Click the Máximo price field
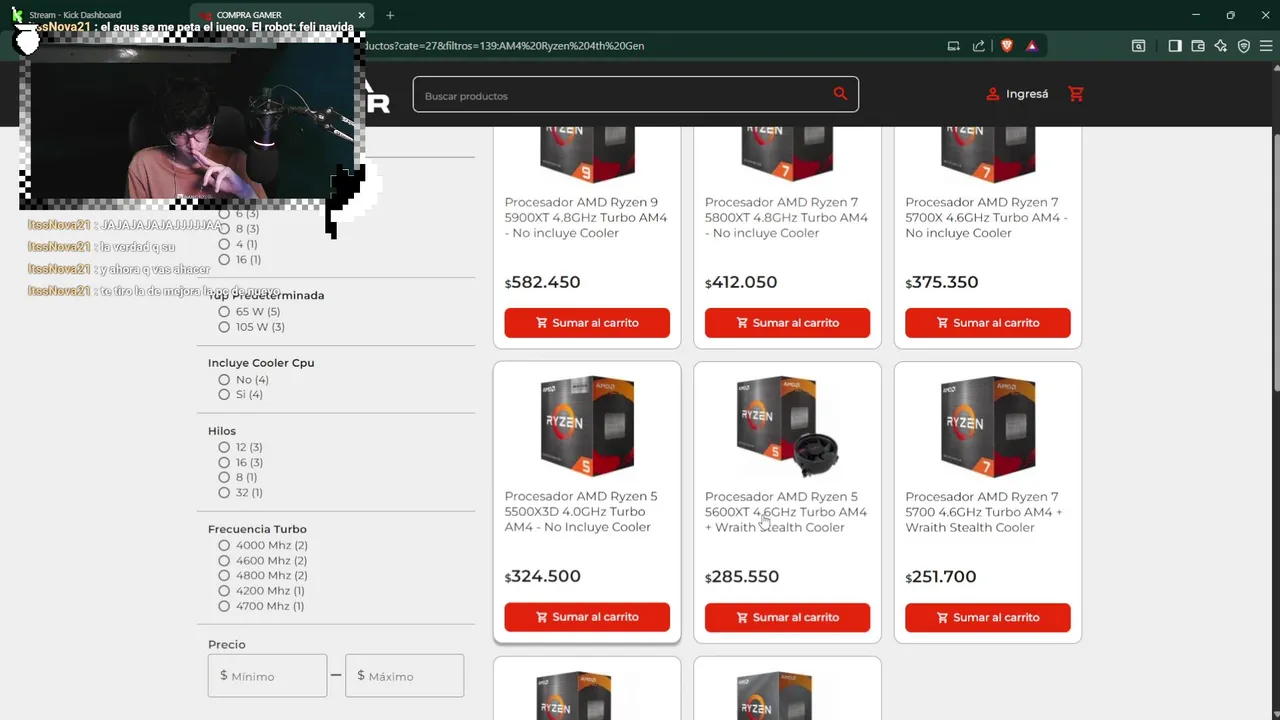Viewport: 1280px width, 720px height. (x=404, y=676)
